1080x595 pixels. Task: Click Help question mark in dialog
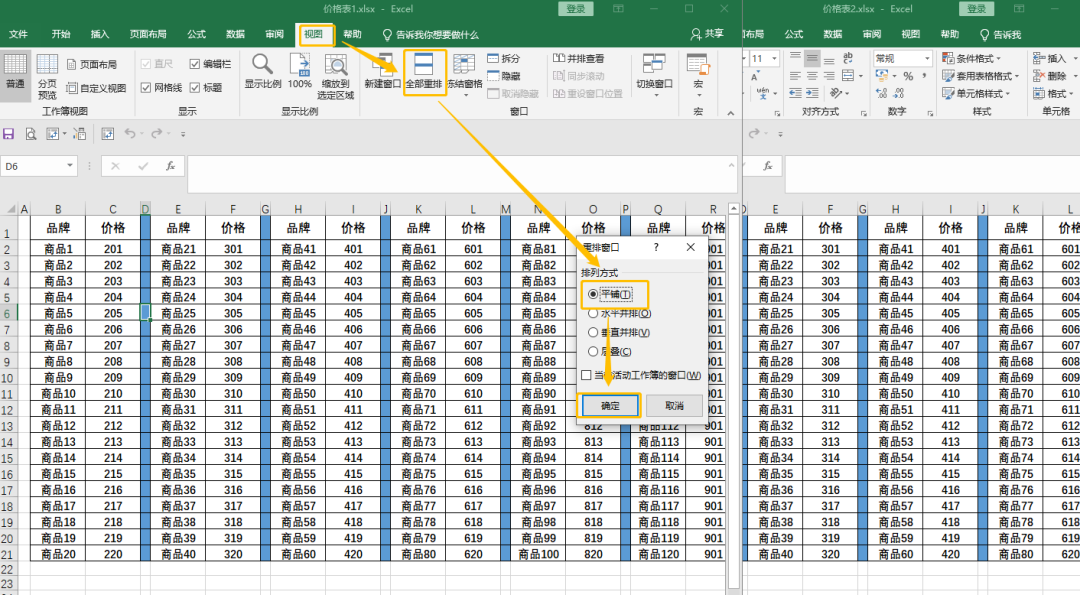[656, 247]
